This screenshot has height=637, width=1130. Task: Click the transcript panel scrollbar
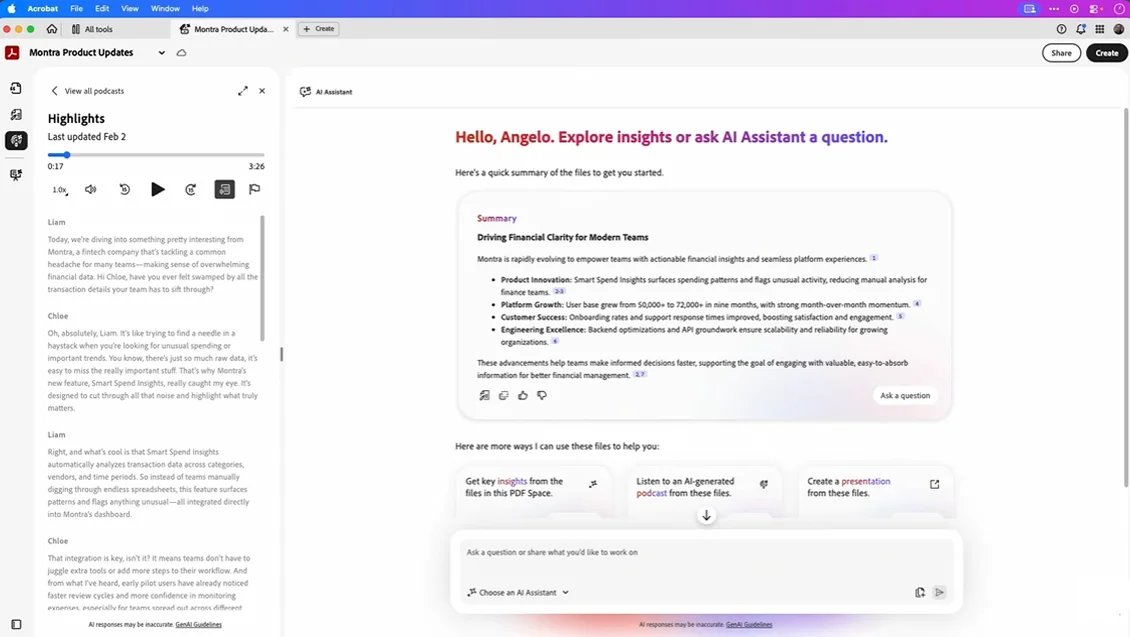click(262, 278)
